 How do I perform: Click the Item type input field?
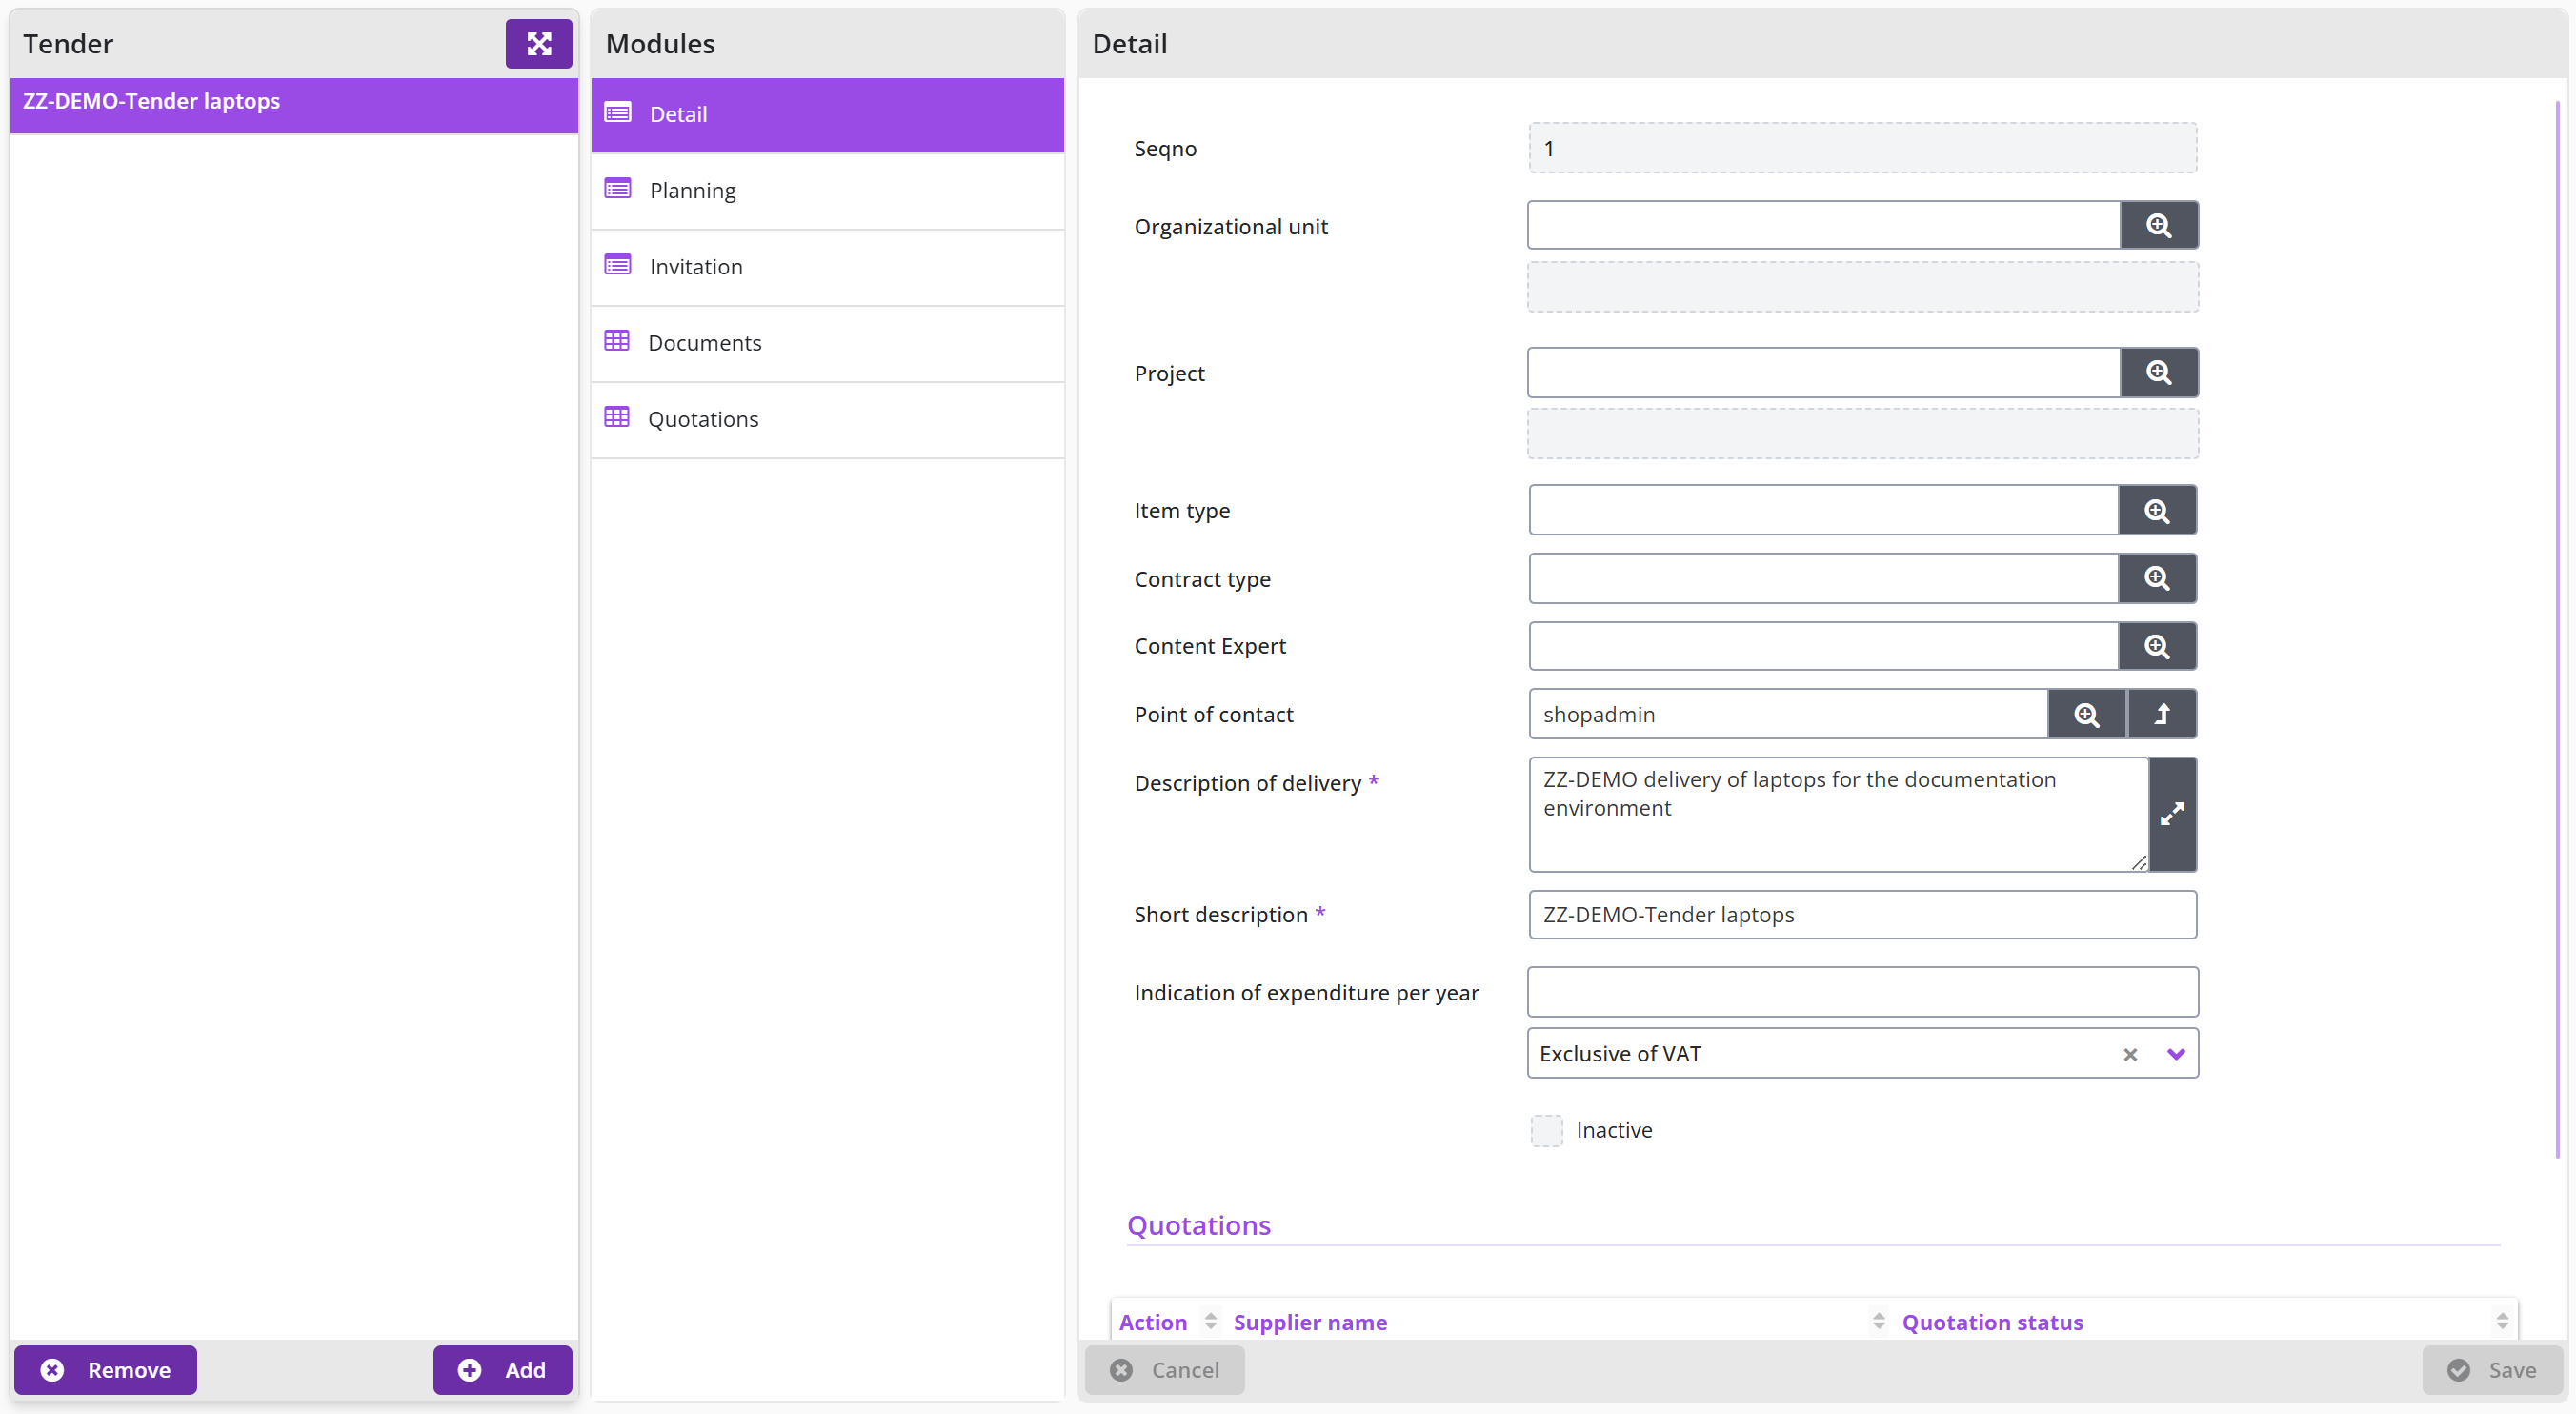1823,510
